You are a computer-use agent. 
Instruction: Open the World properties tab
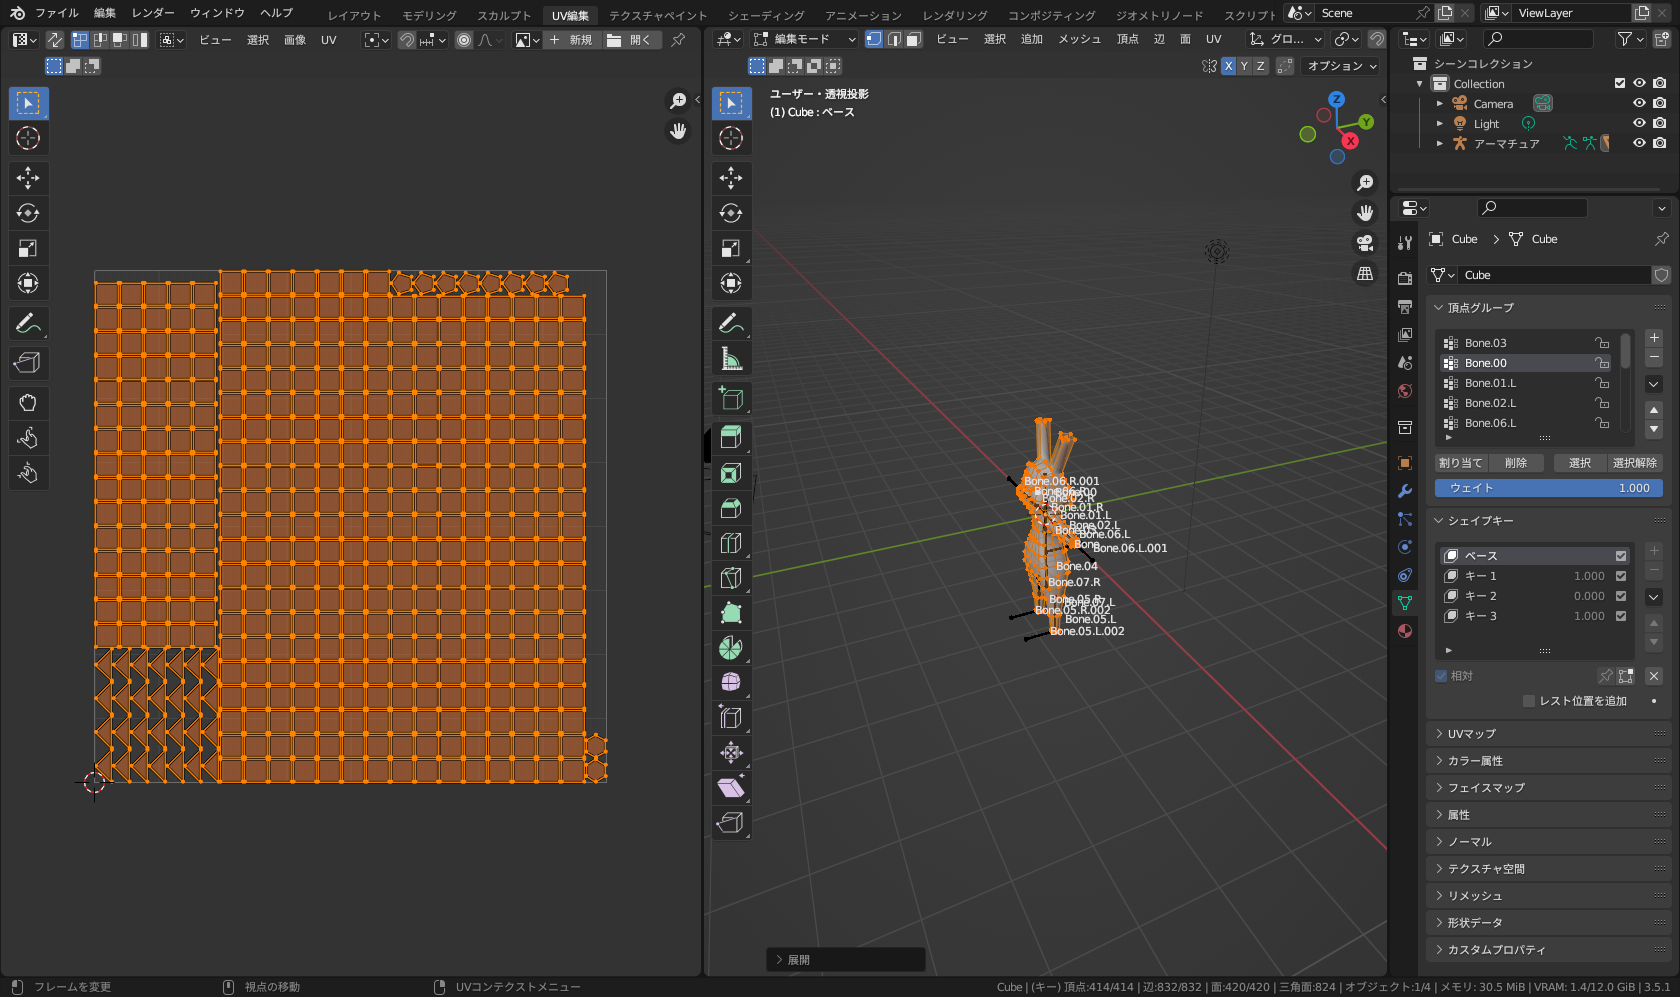pos(1405,391)
